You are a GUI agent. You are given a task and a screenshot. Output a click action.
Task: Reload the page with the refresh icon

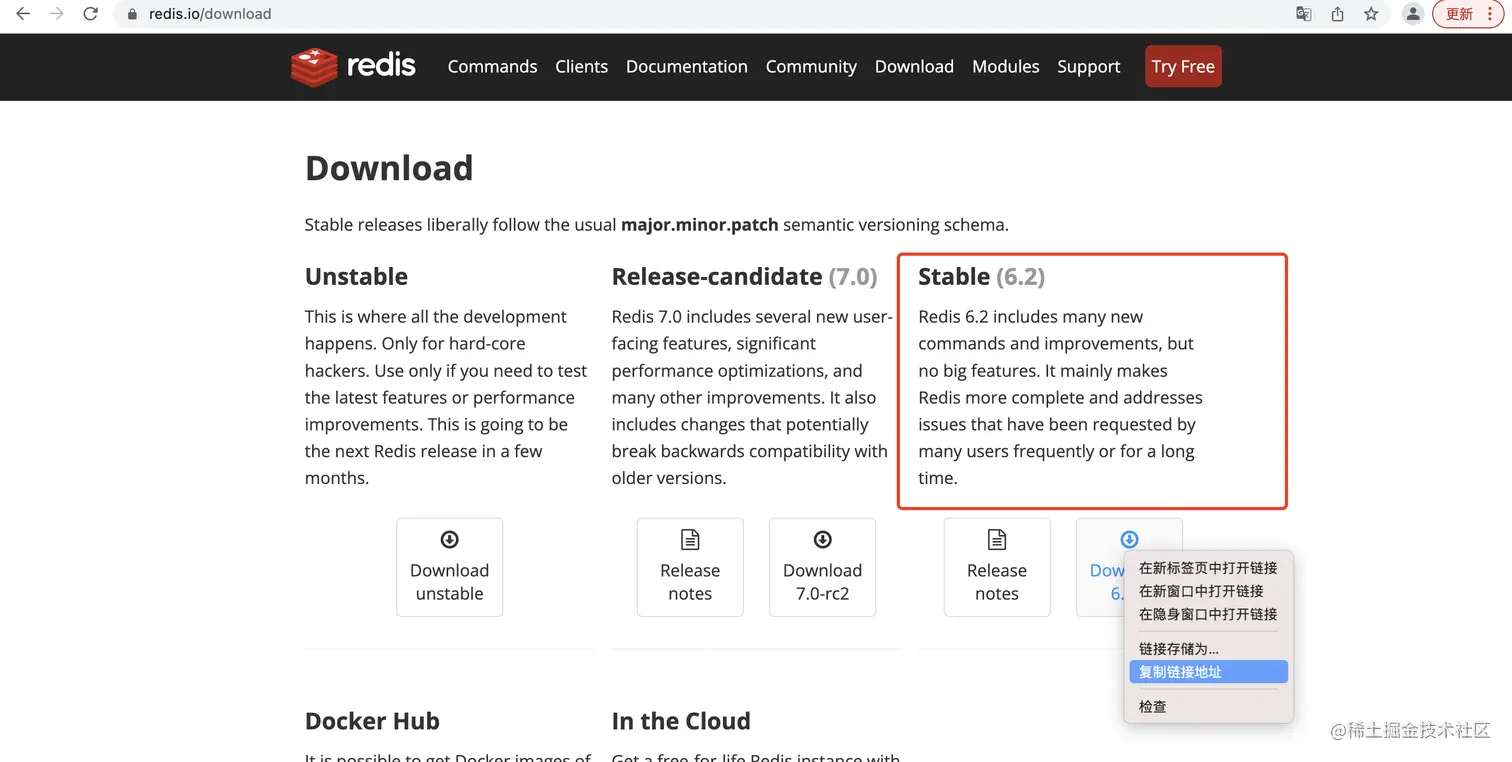coord(91,14)
